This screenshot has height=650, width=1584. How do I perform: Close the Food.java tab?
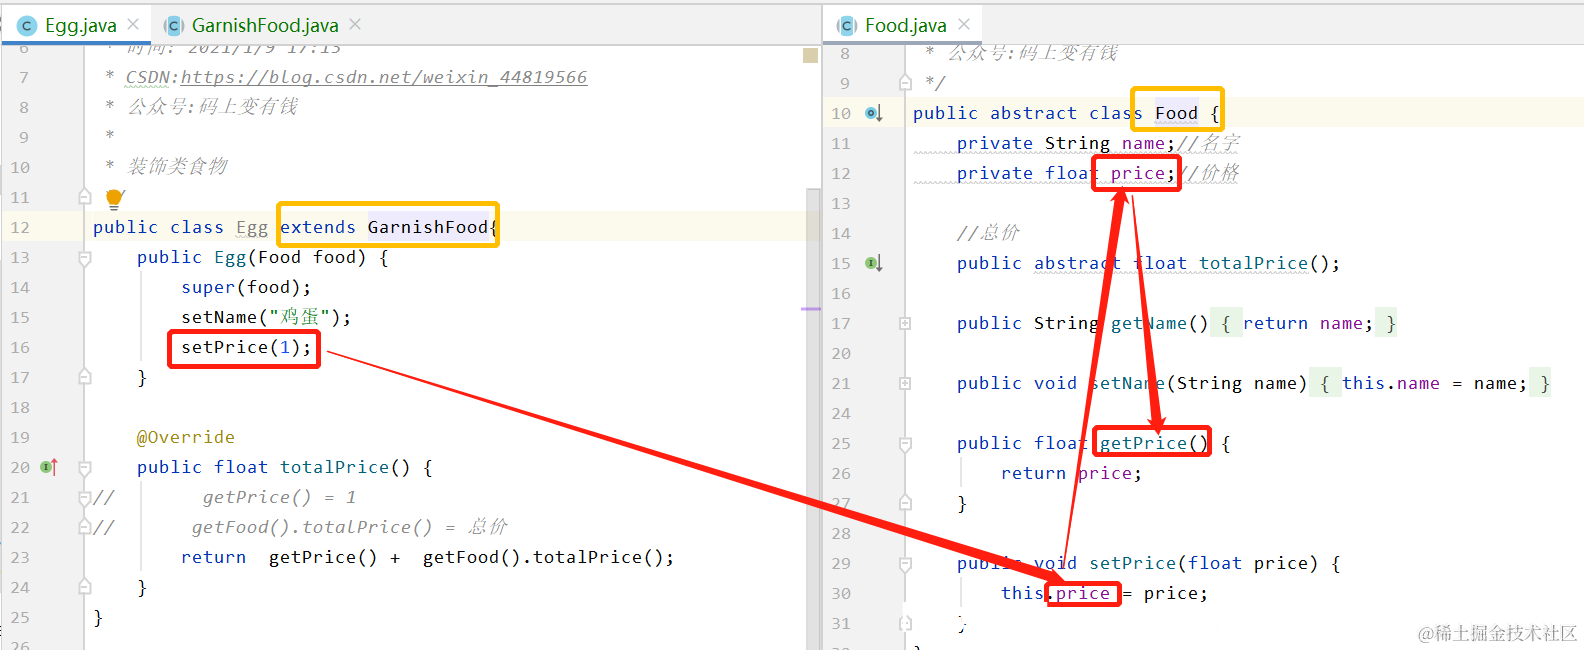(964, 24)
